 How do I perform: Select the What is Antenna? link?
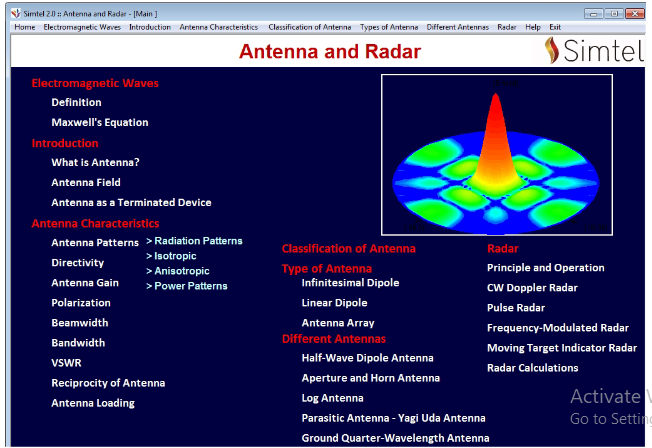95,163
